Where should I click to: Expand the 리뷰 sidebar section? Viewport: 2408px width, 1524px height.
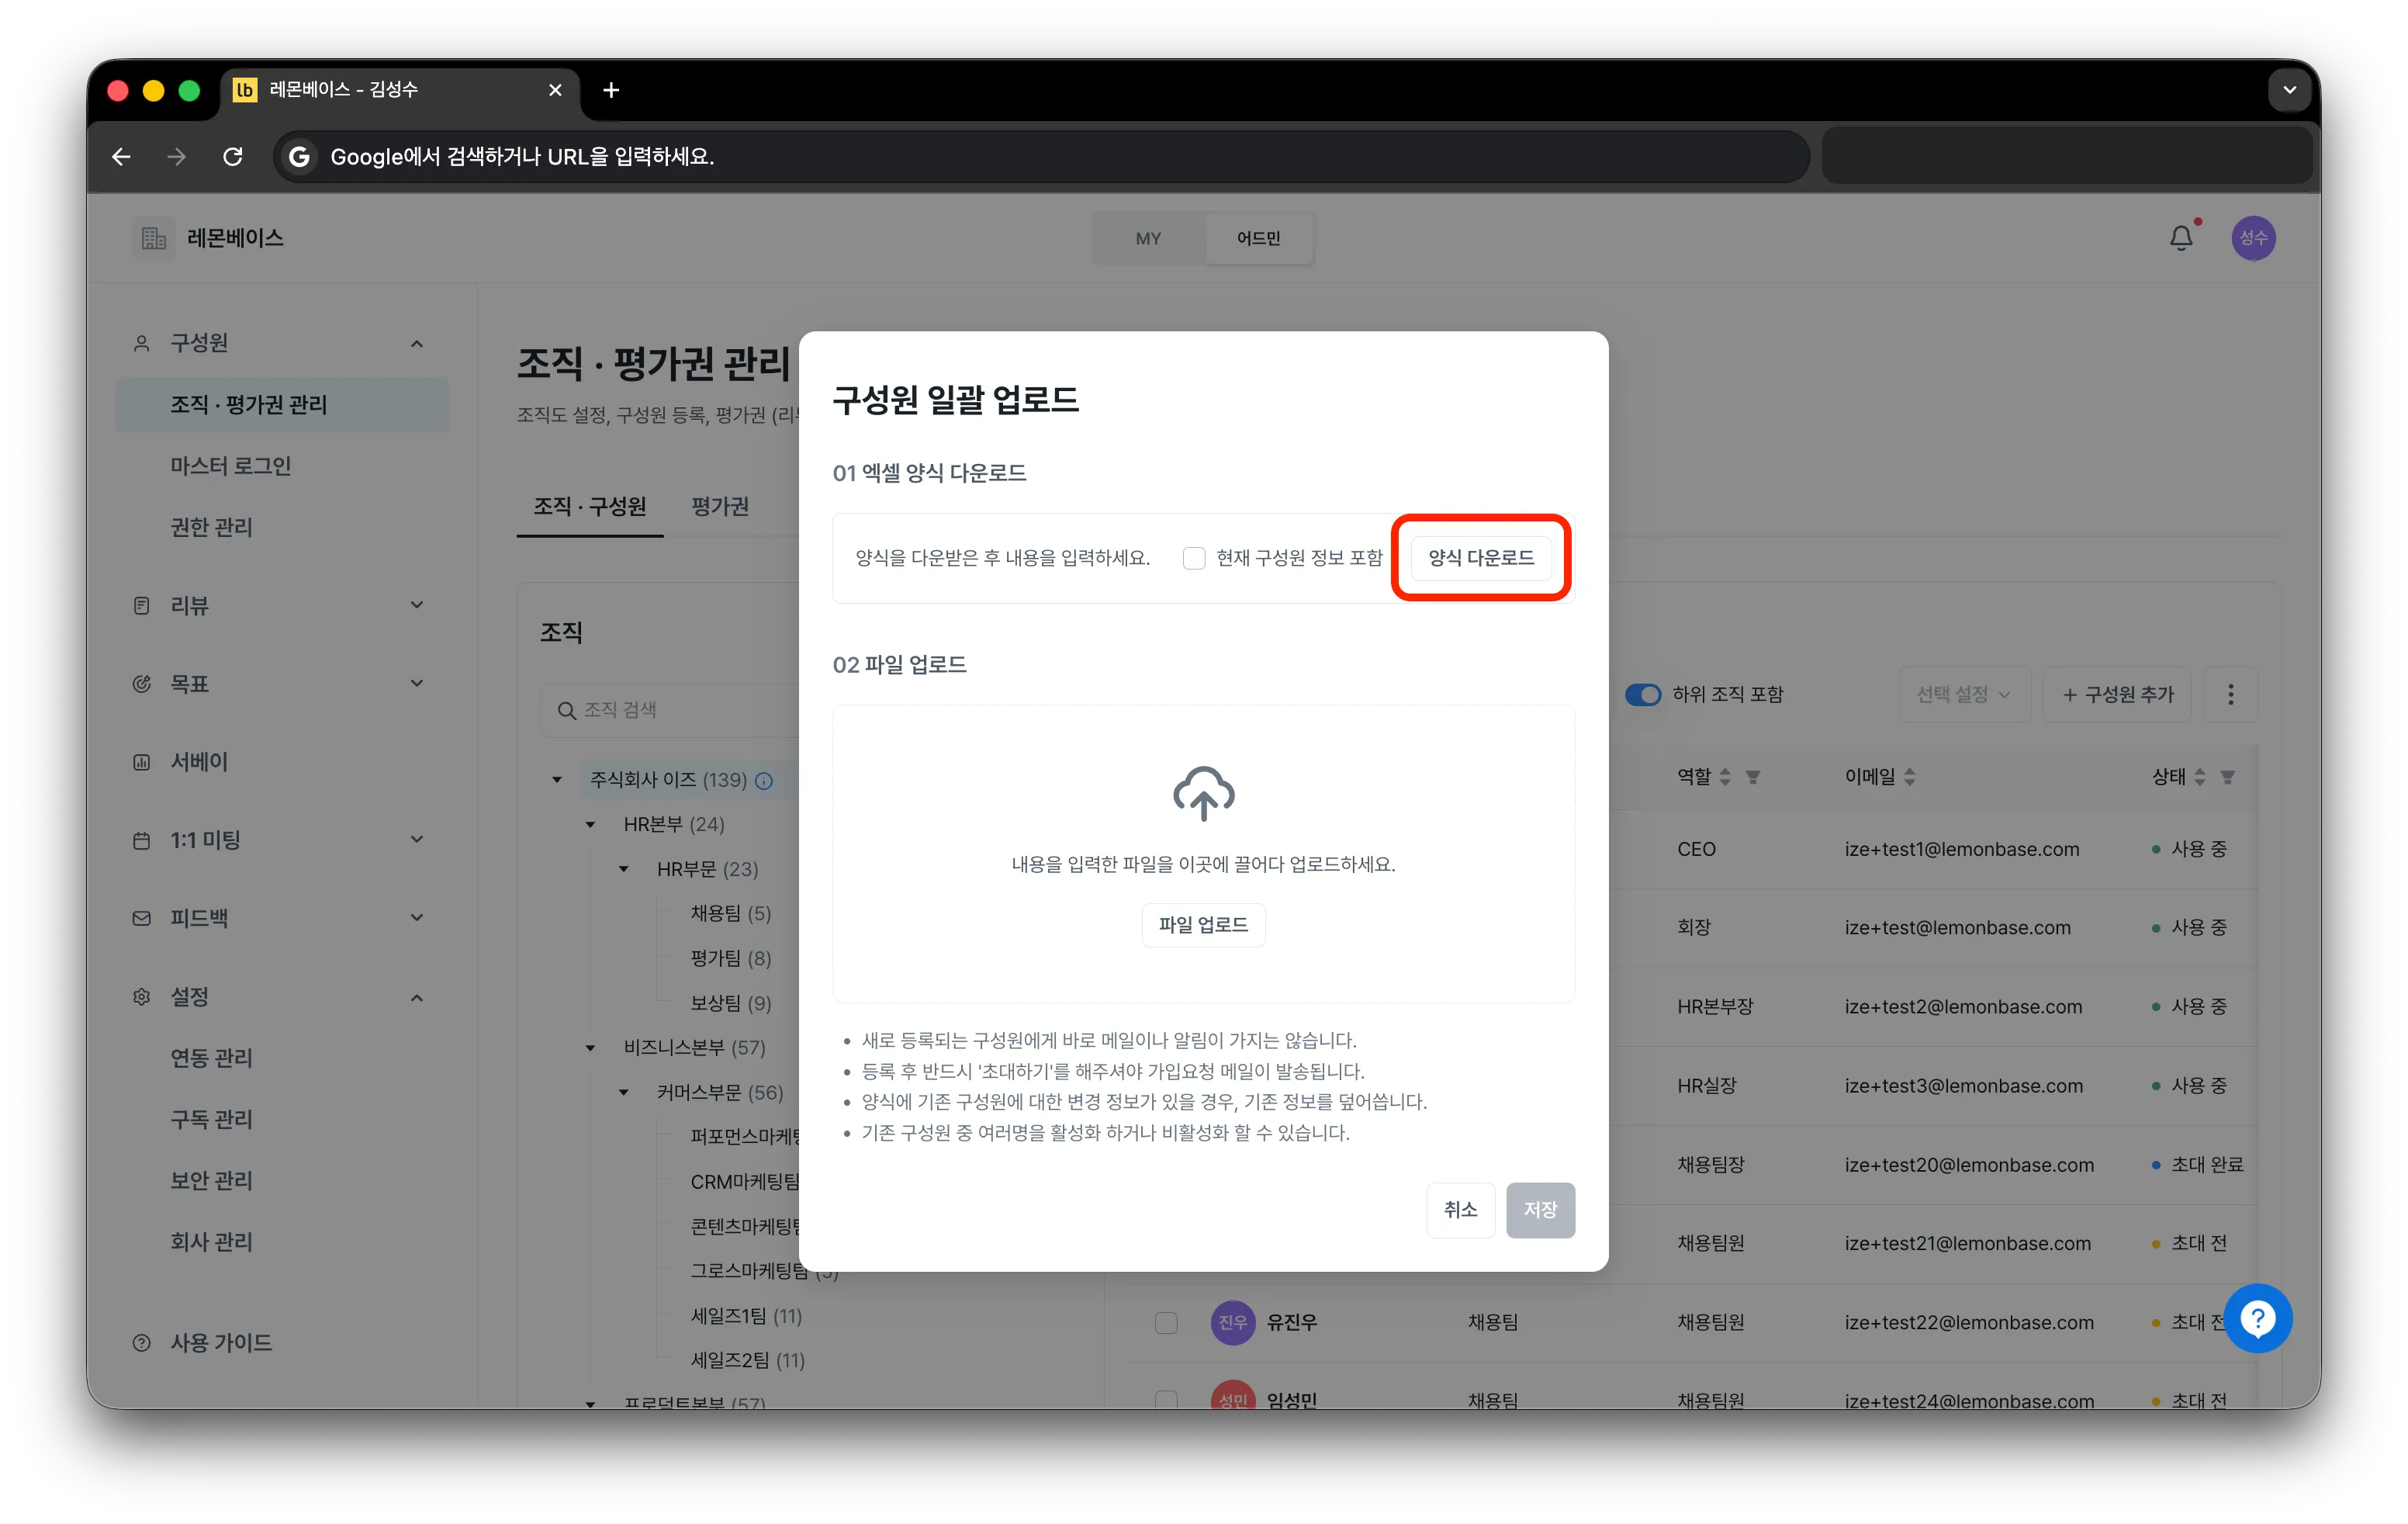[417, 605]
